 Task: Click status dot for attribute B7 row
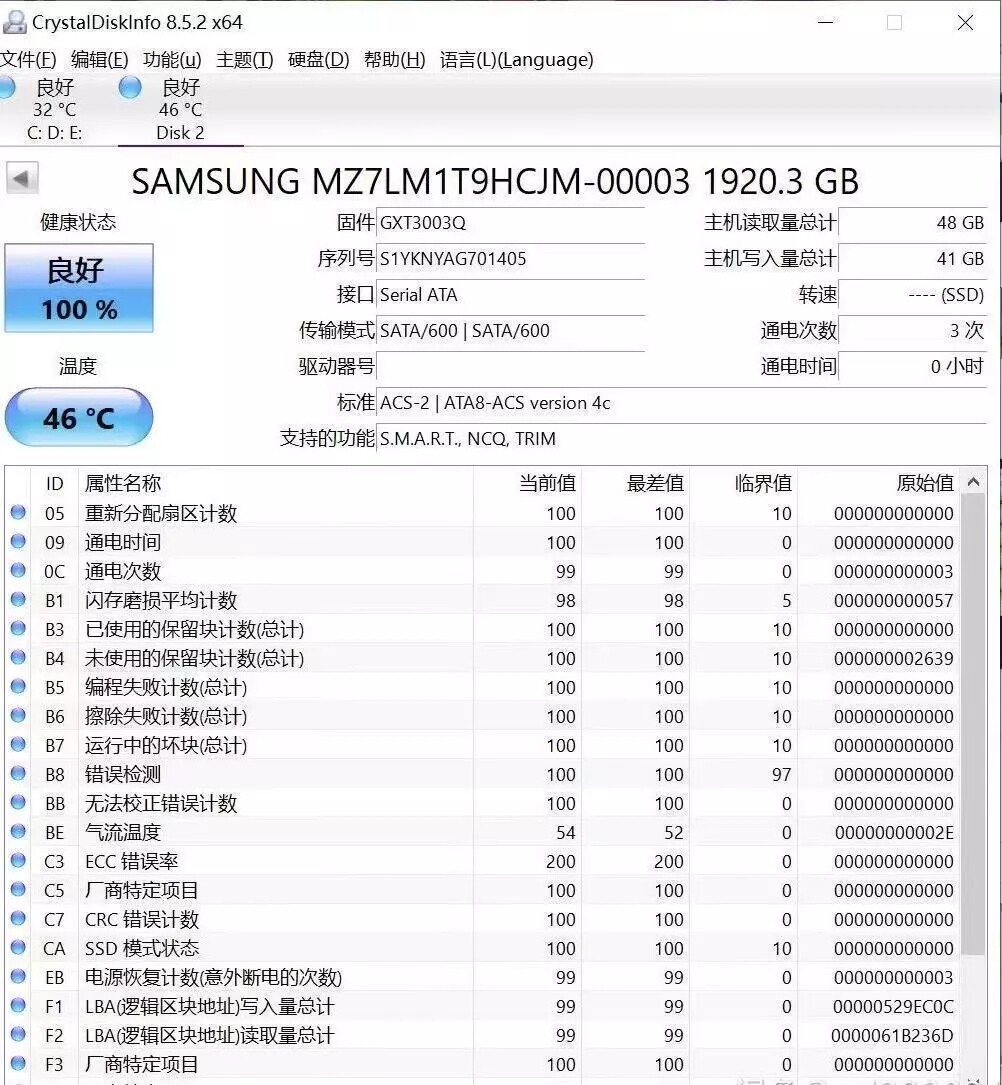click(18, 745)
